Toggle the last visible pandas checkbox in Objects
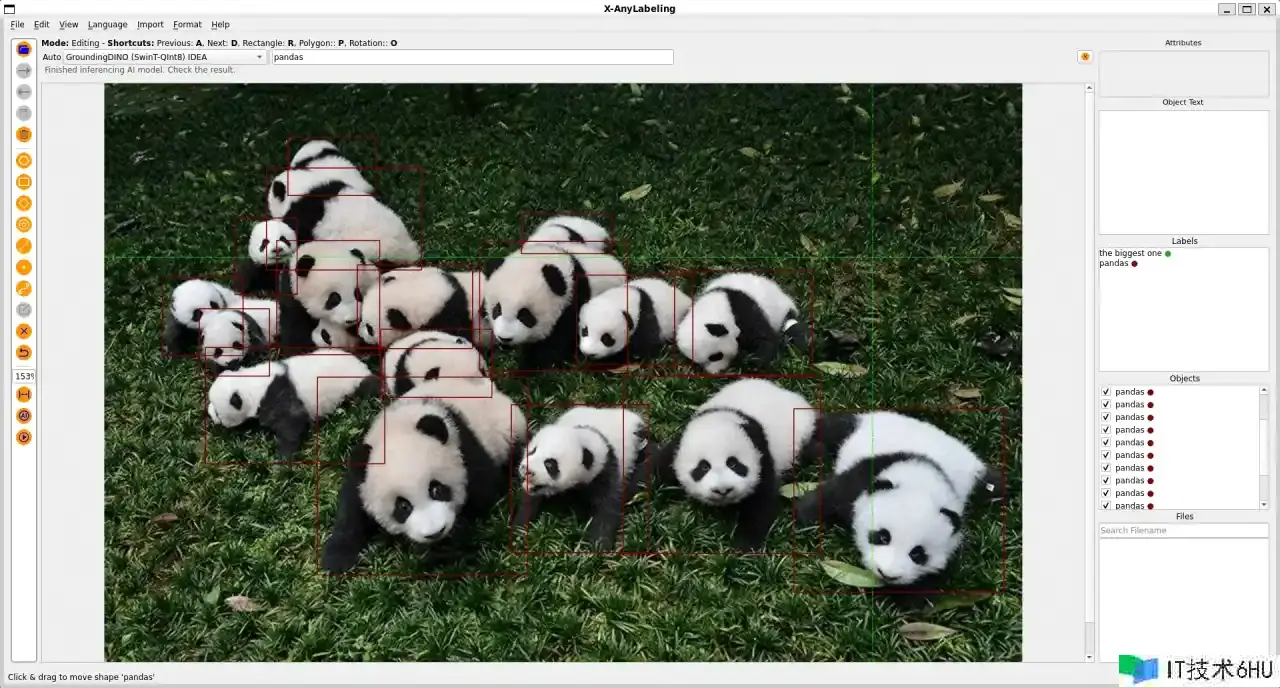Image resolution: width=1280 pixels, height=688 pixels. (x=1105, y=506)
